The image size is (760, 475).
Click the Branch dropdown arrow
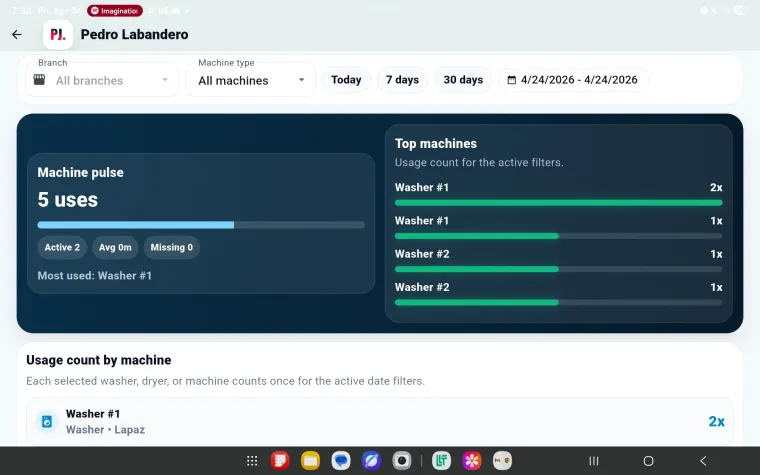[x=165, y=80]
